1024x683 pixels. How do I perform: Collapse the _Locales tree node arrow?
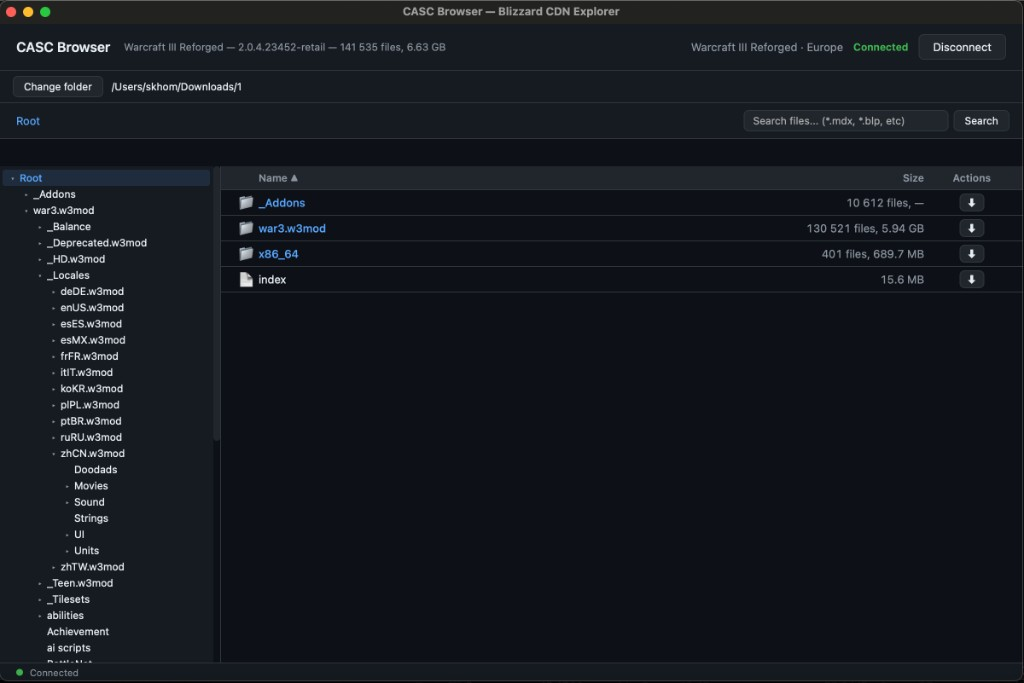point(40,276)
